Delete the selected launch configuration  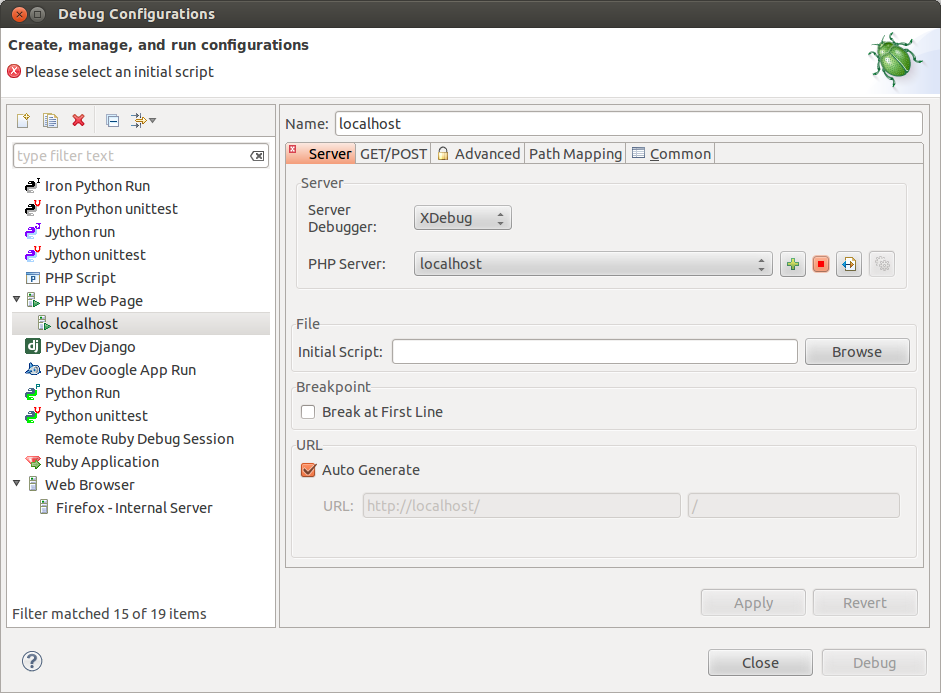[x=79, y=120]
